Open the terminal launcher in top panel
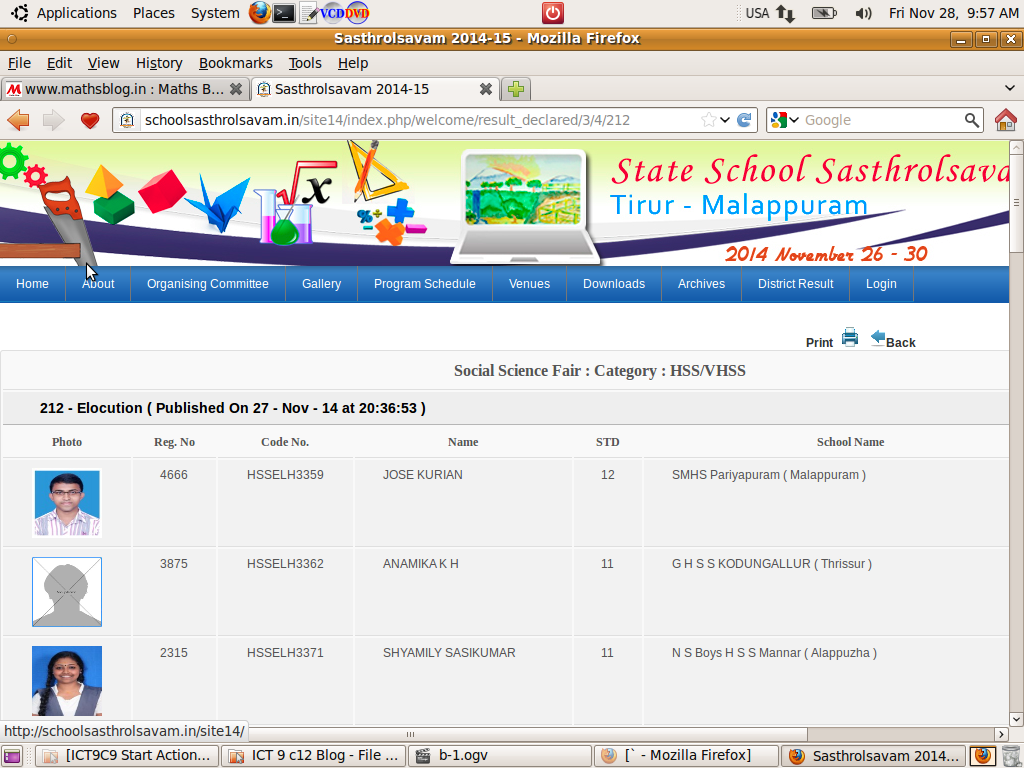 coord(283,12)
